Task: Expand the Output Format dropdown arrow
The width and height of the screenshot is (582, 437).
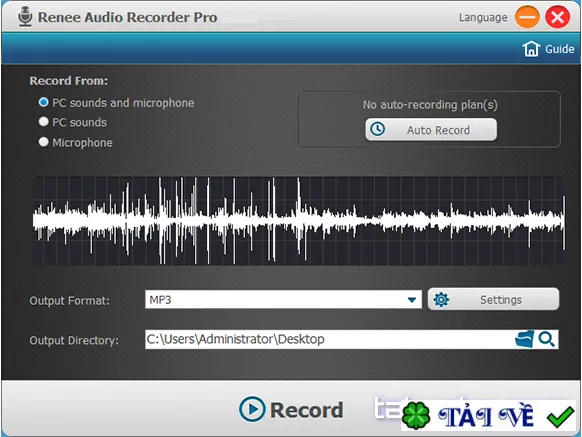Action: coord(412,300)
